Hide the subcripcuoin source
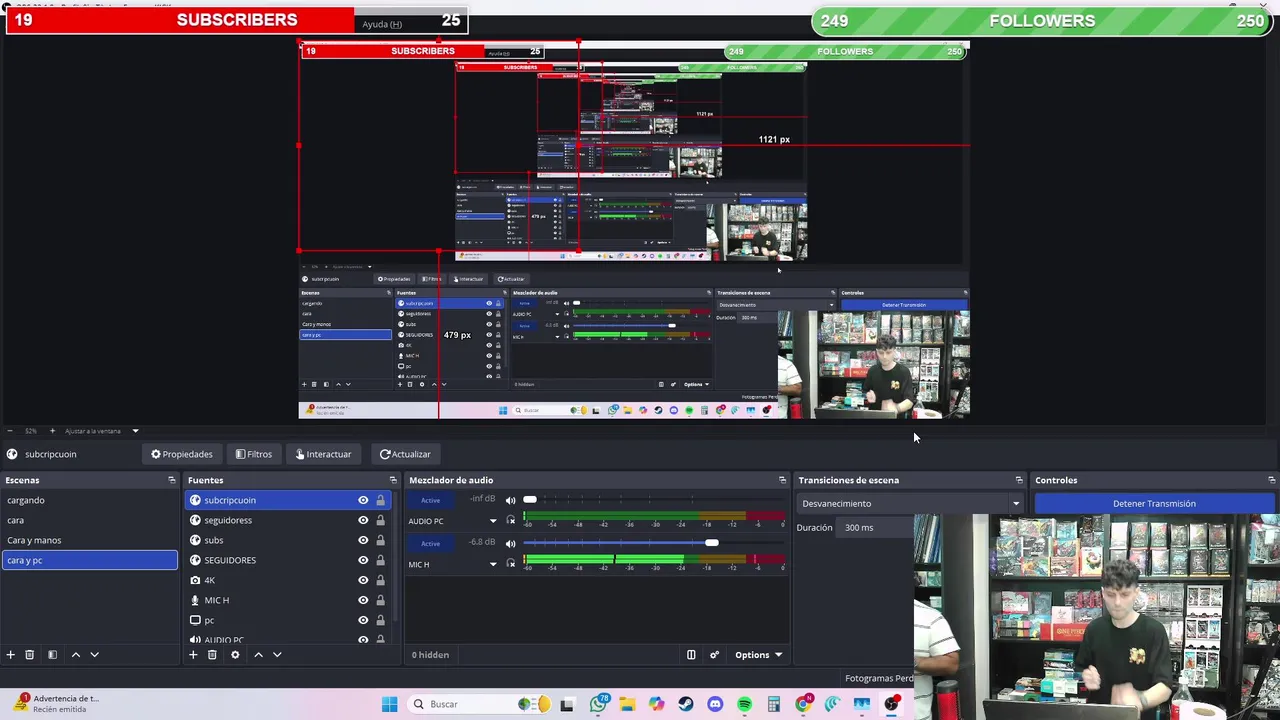 coord(363,500)
